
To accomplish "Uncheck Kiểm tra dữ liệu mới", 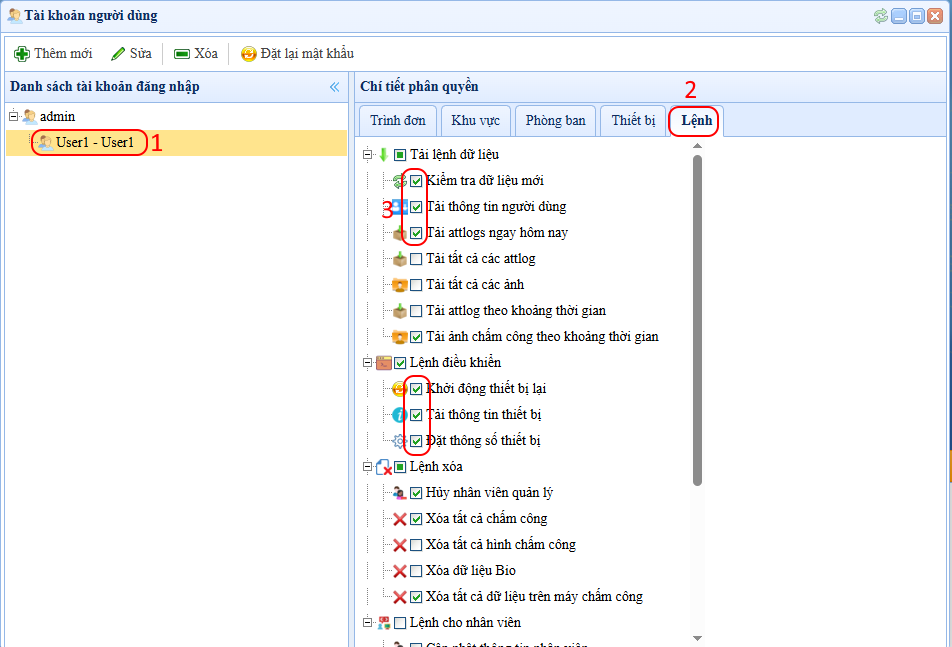I will [416, 181].
